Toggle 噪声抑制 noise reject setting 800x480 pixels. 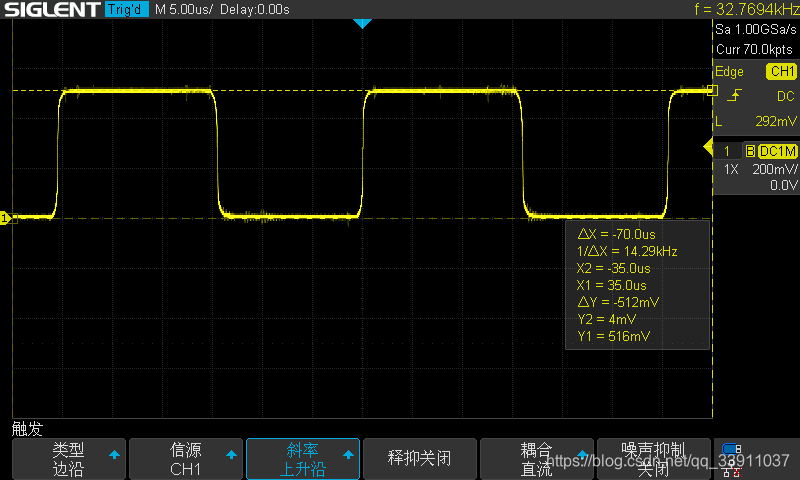pos(654,459)
